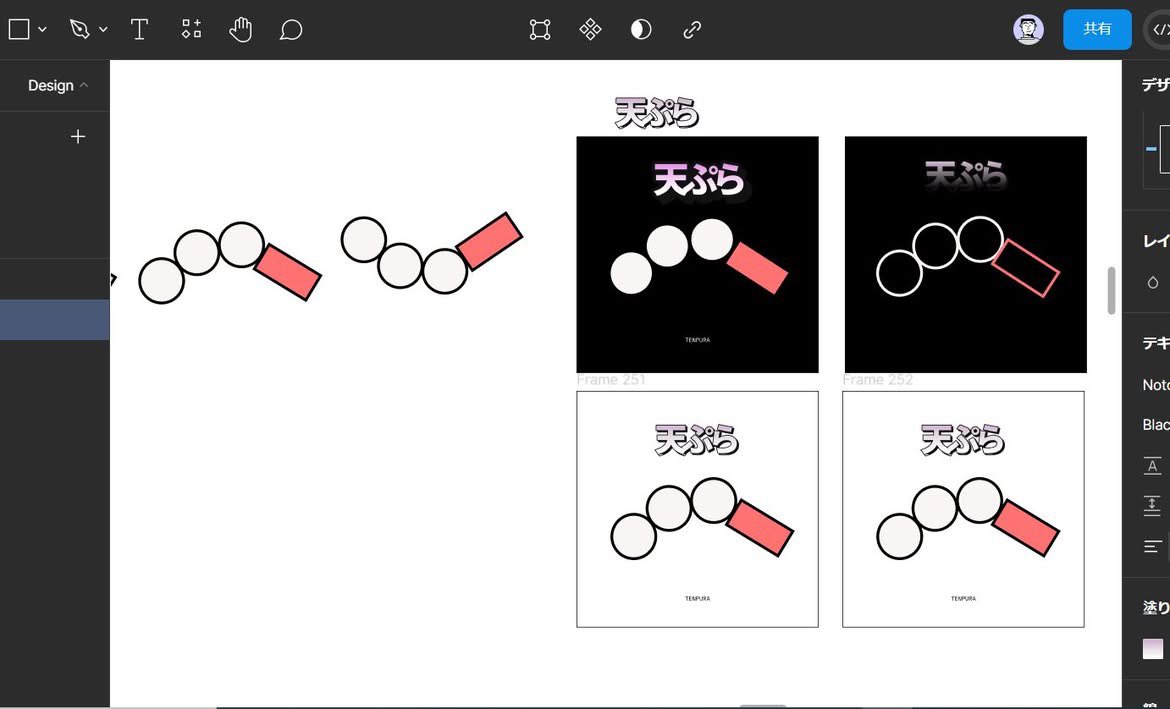1170x709 pixels.
Task: Select pink 天ぷら text in black frame
Action: pos(698,180)
